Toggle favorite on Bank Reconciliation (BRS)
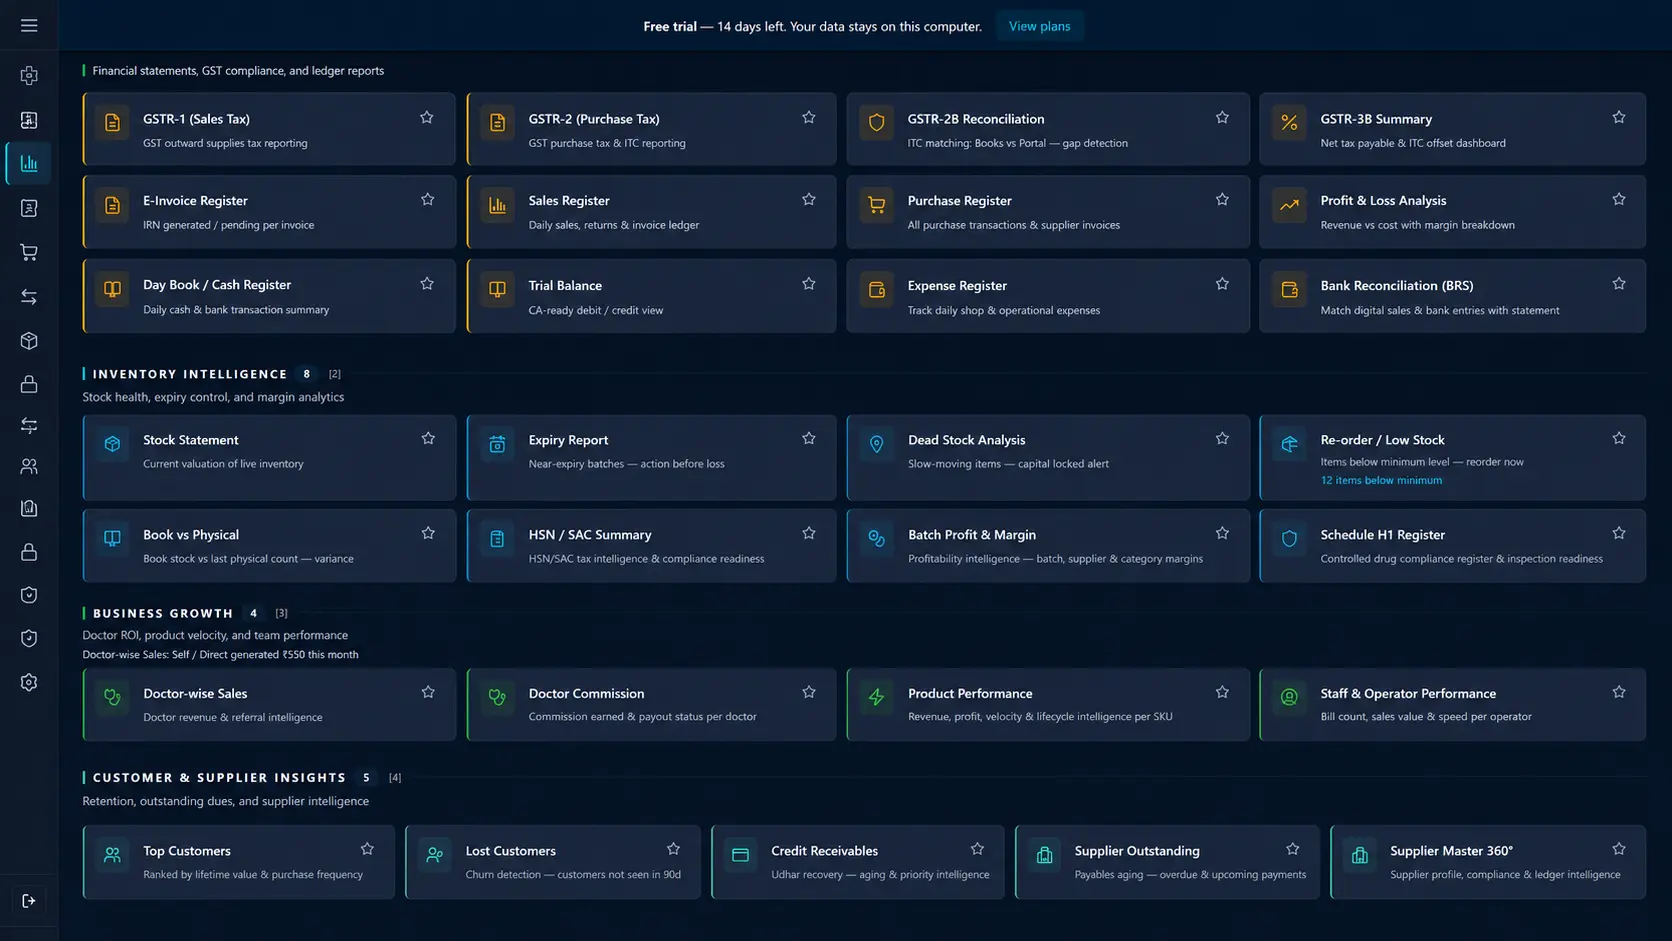Viewport: 1672px width, 941px height. point(1619,284)
